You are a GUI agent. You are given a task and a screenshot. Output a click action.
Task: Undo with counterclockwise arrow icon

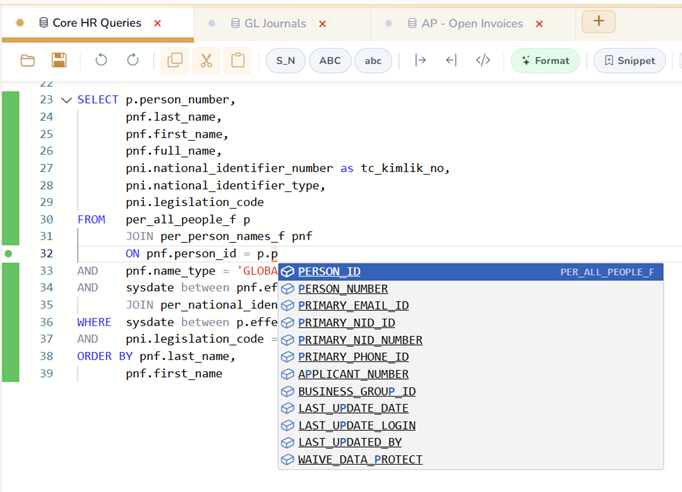pyautogui.click(x=101, y=60)
